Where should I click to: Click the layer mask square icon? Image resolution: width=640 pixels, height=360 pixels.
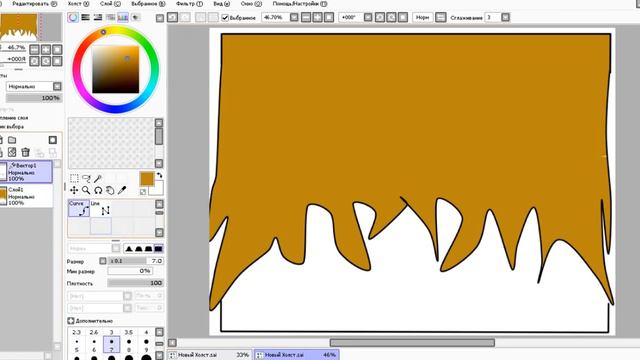[53, 140]
